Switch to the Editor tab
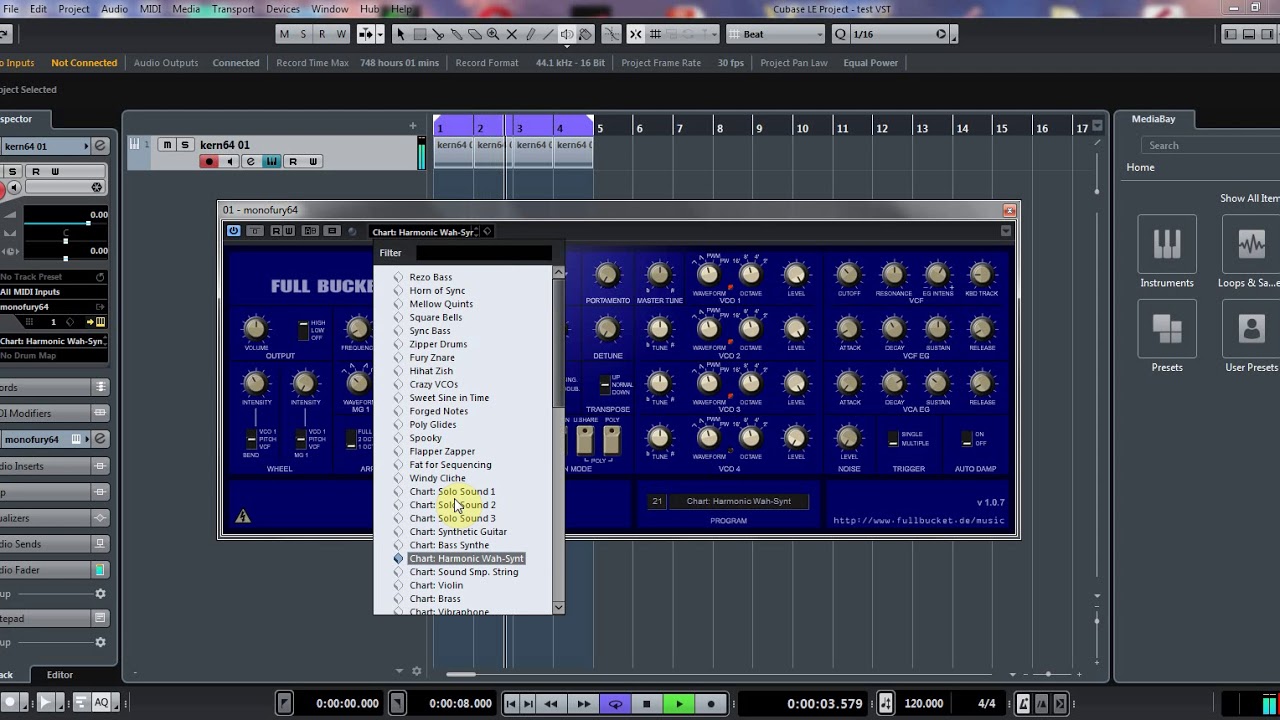The image size is (1280, 720). point(60,675)
